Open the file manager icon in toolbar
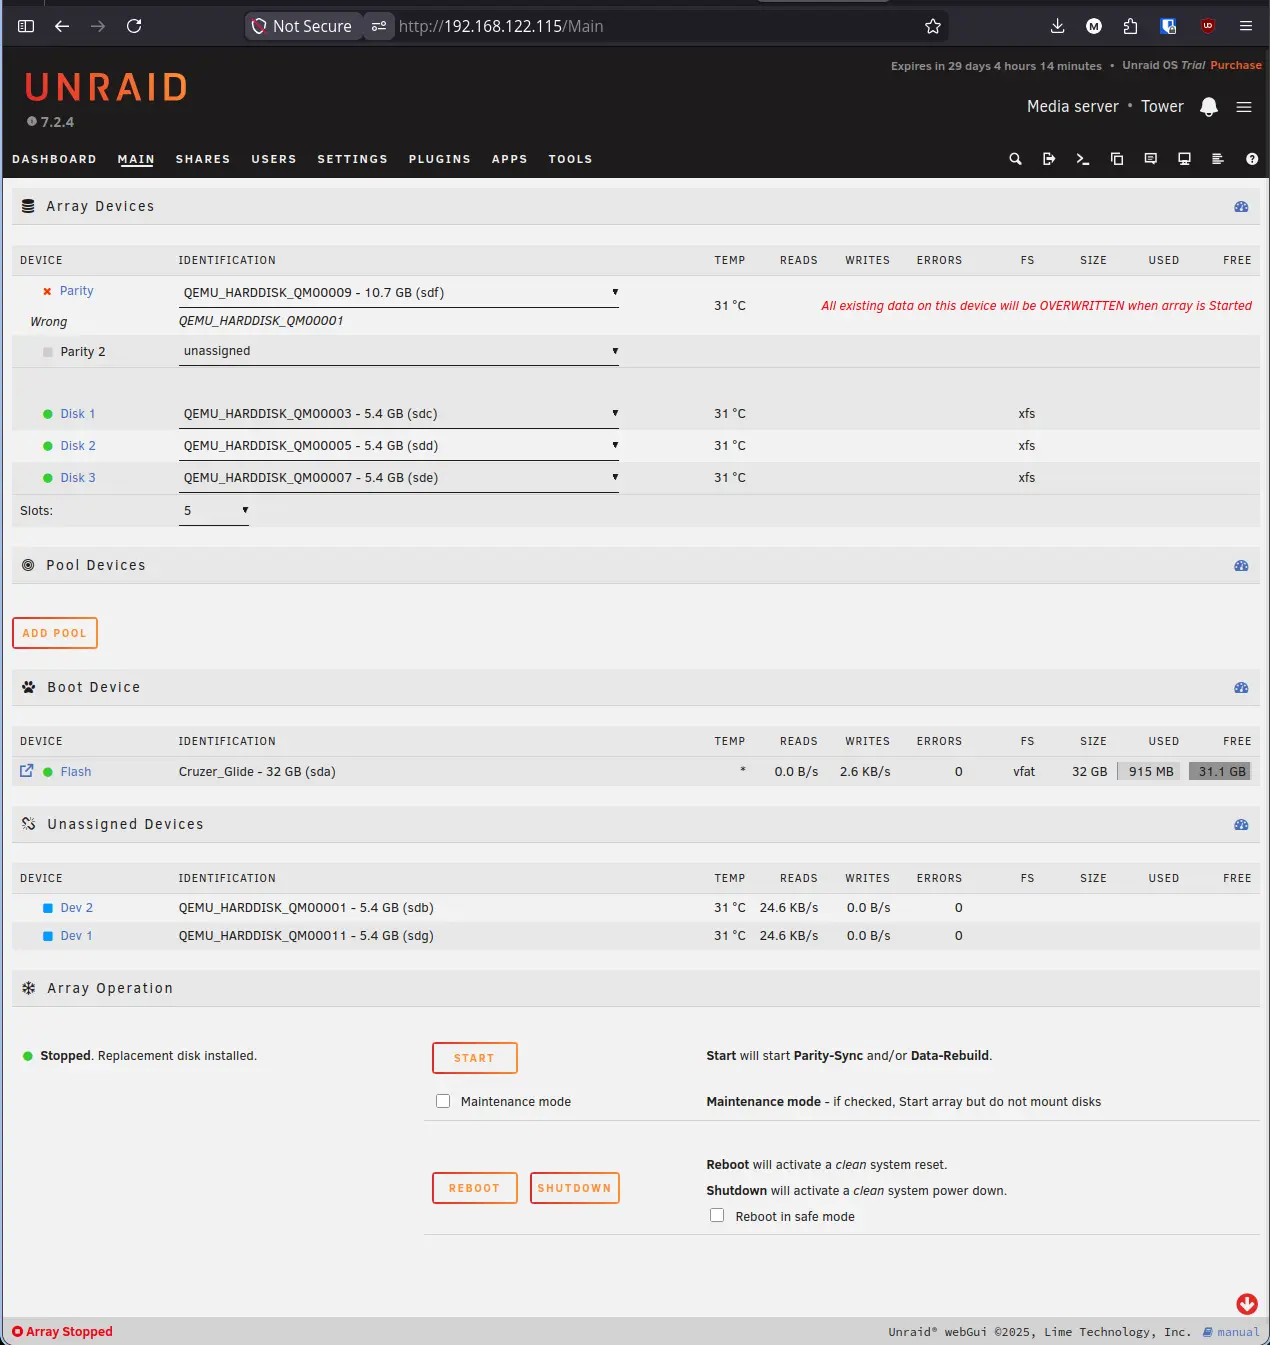Image resolution: width=1270 pixels, height=1345 pixels. [1117, 159]
